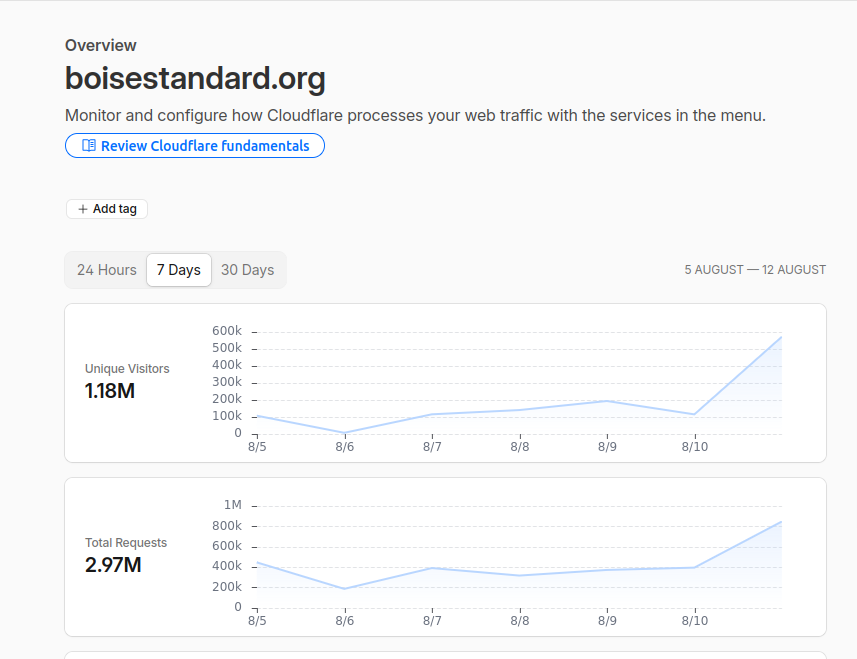The height and width of the screenshot is (659, 857).
Task: Click the Overview label
Action: [x=101, y=45]
